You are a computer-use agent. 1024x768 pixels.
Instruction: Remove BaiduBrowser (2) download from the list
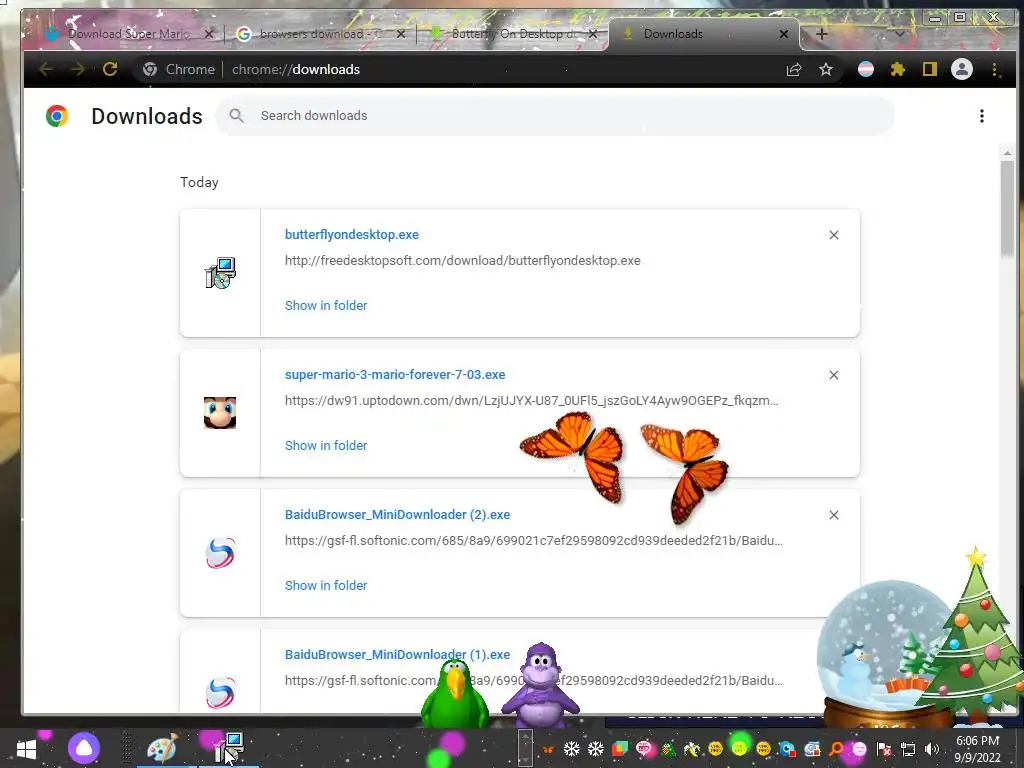click(834, 515)
